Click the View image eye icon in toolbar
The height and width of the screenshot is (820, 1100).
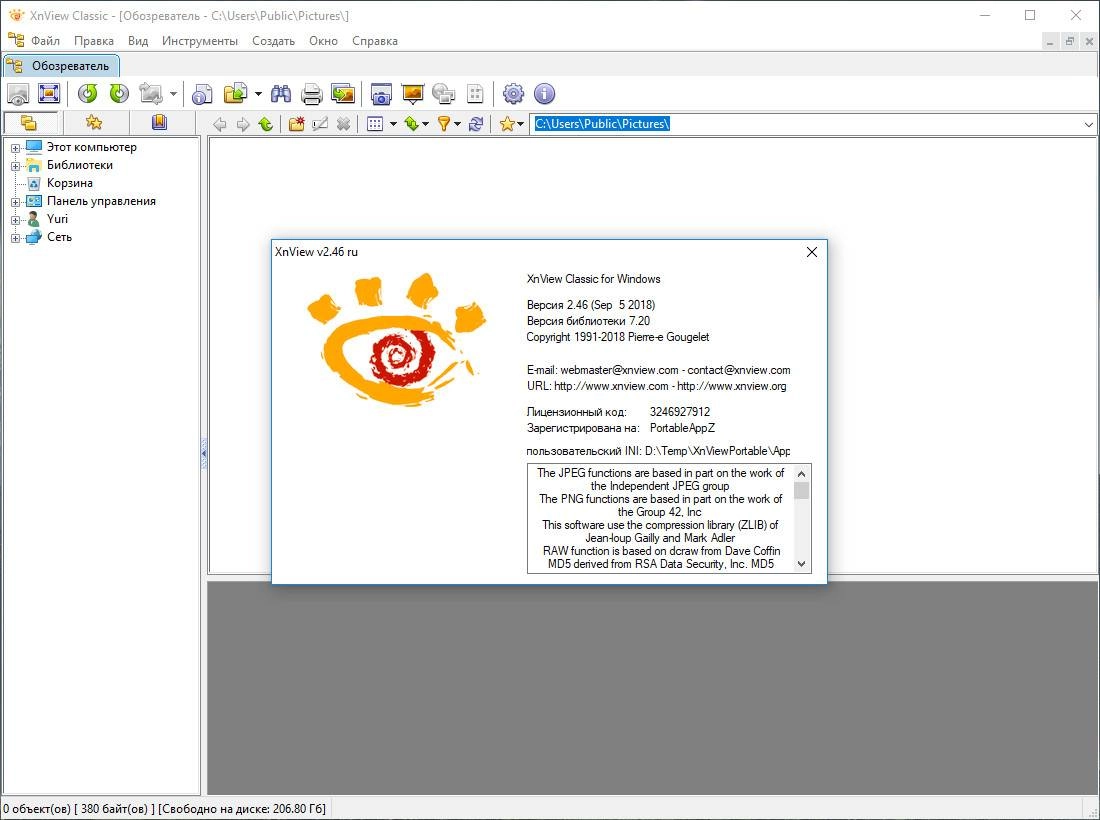click(18, 93)
